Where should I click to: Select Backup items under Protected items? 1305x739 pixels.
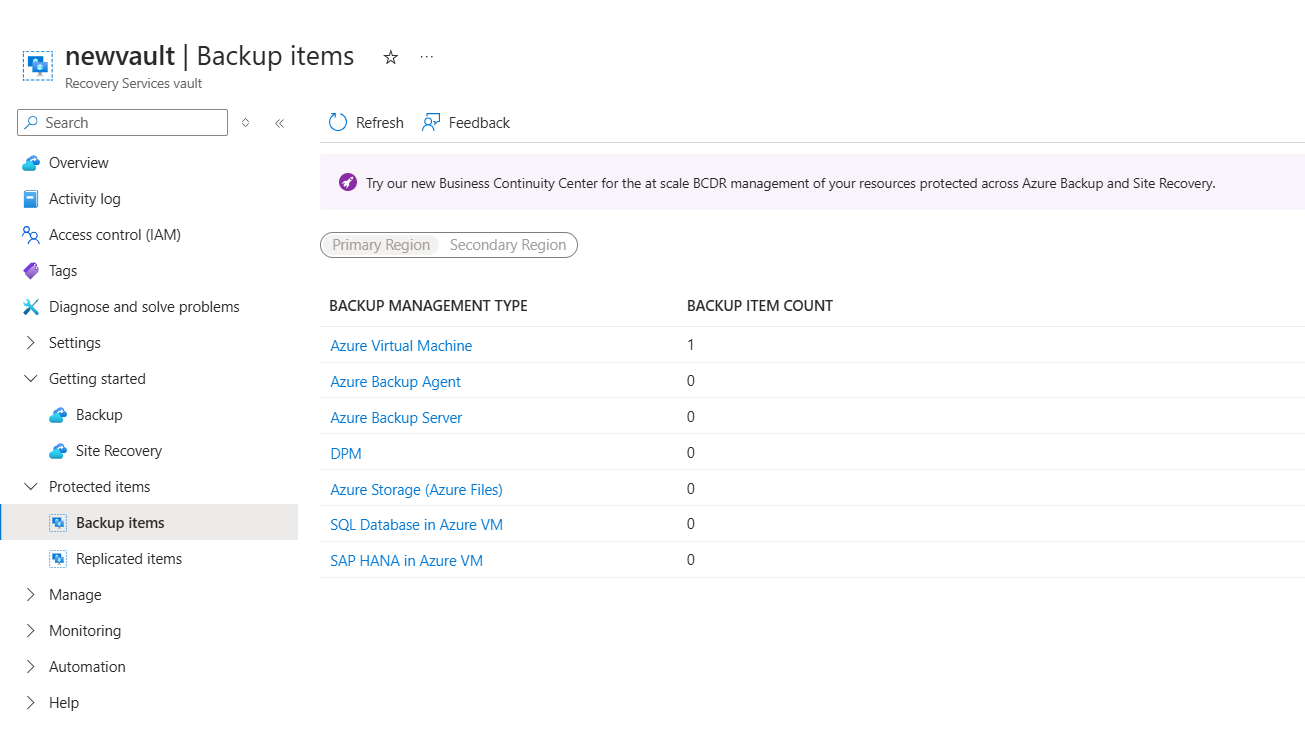(x=120, y=523)
